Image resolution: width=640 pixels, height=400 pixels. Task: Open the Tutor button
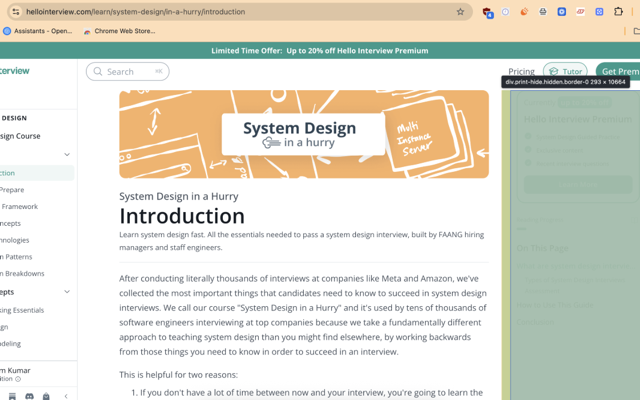[x=565, y=71]
